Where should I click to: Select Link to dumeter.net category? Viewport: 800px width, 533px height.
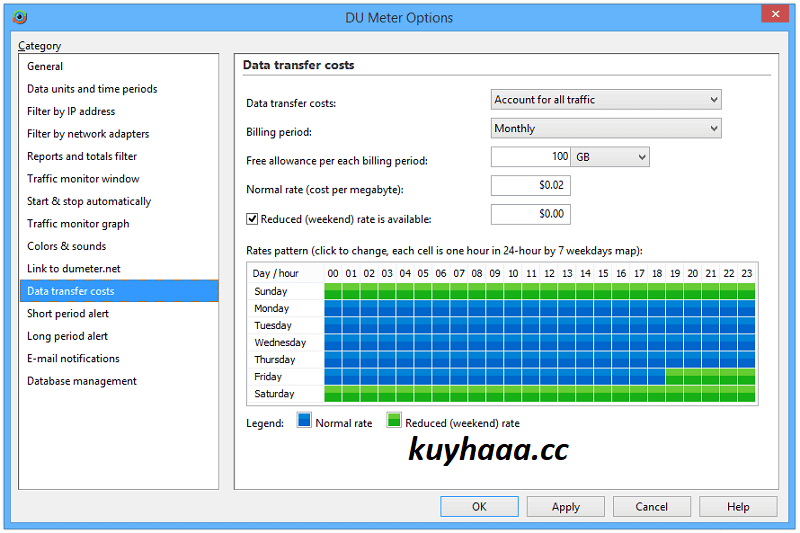tap(118, 268)
